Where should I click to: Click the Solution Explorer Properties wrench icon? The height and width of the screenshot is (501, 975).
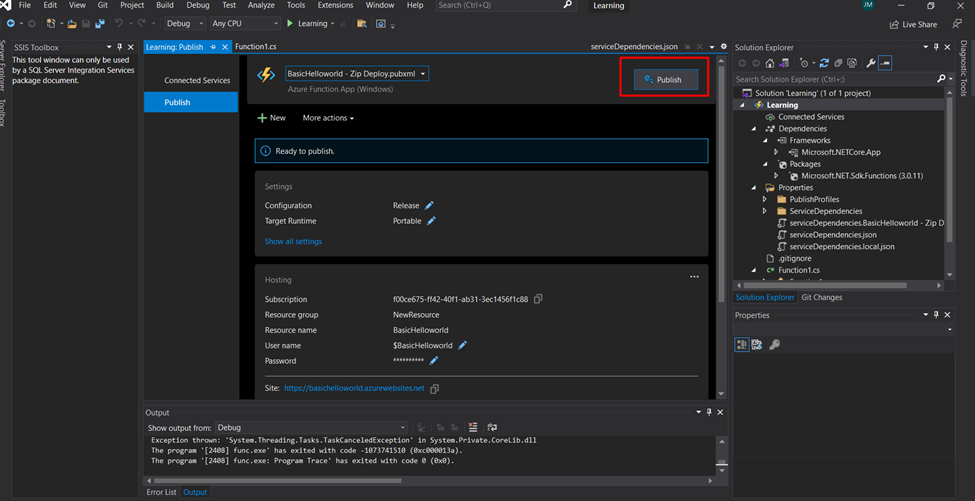(871, 63)
